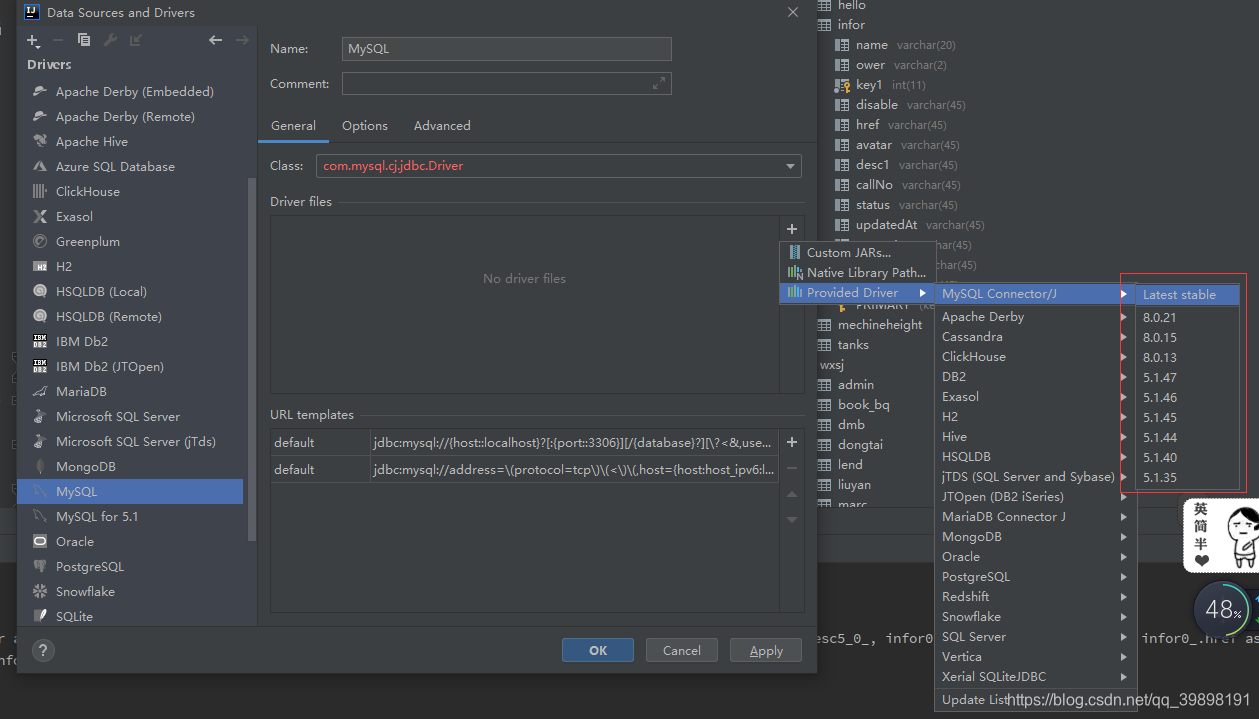Switch to the Options tab
This screenshot has width=1259, height=719.
[x=365, y=125]
